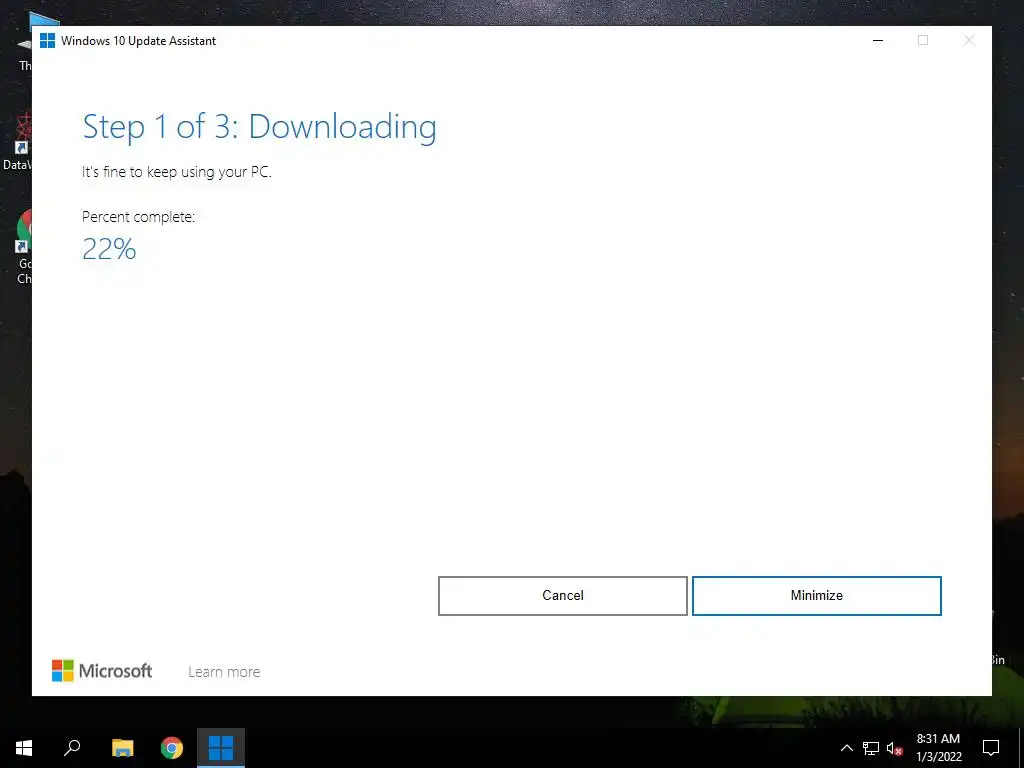Viewport: 1024px width, 768px height.
Task: Show hidden system tray icons
Action: 846,748
